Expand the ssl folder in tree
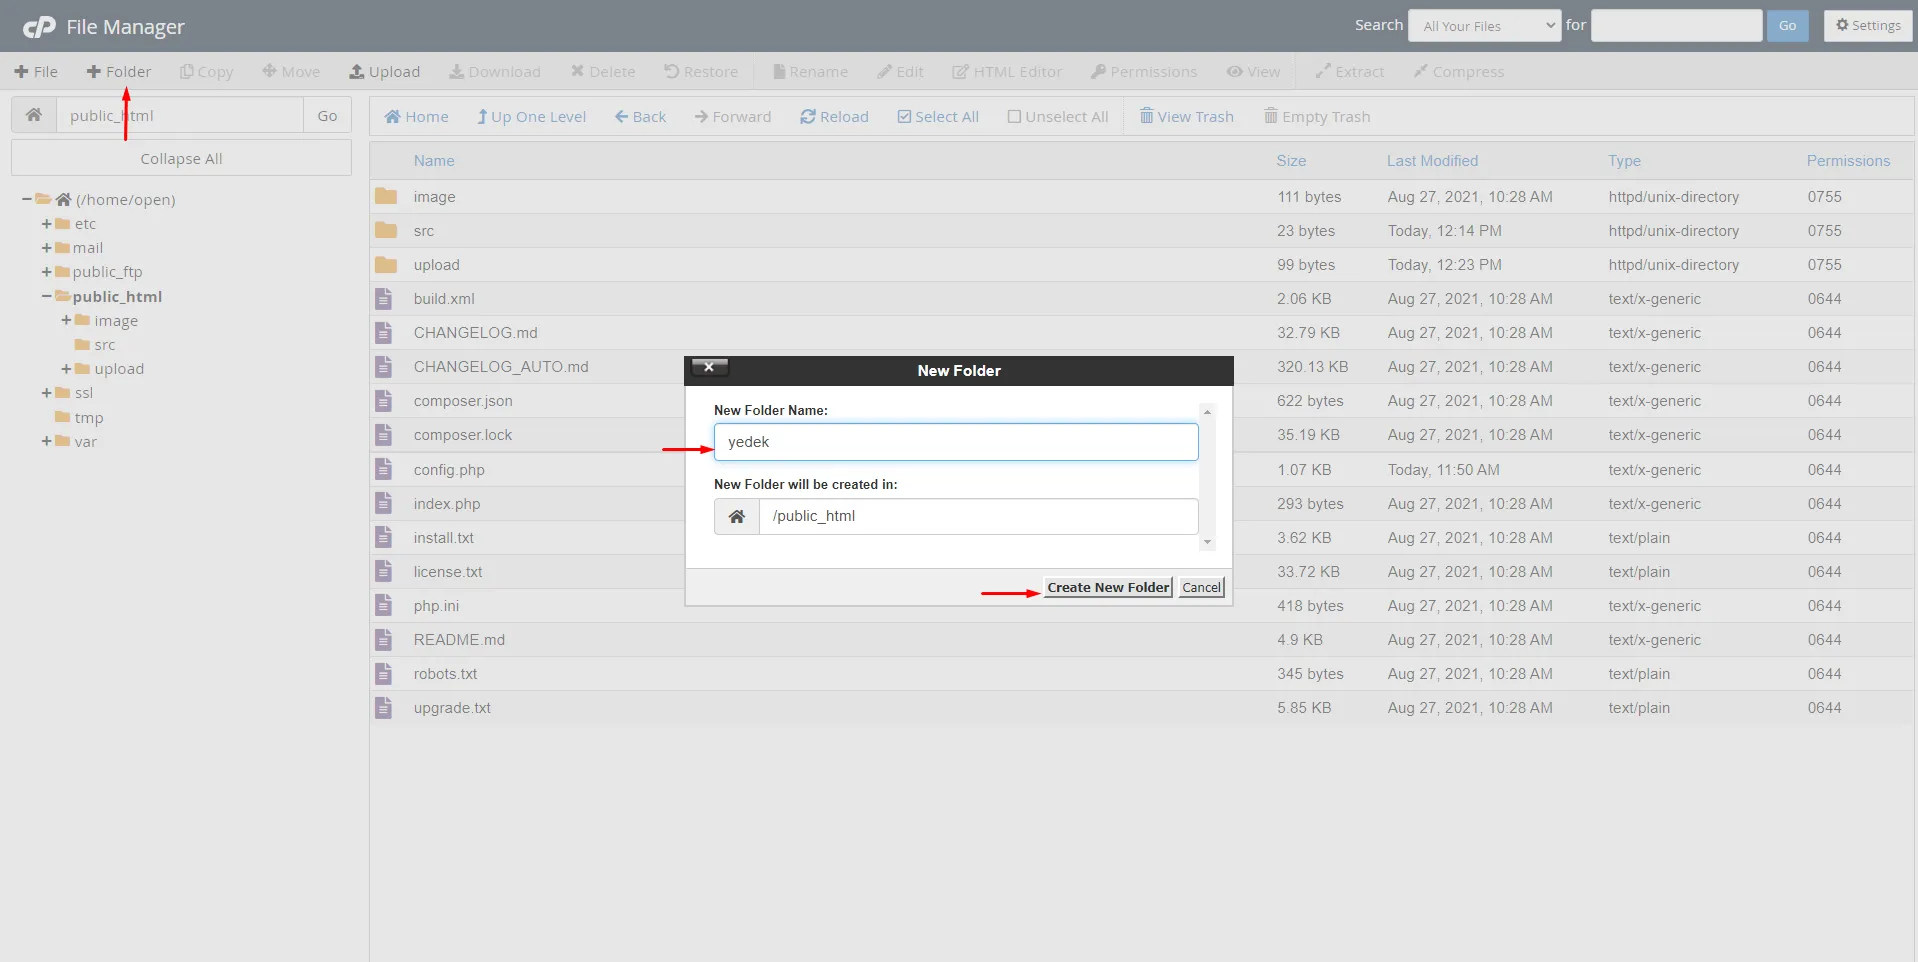This screenshot has height=962, width=1918. coord(47,393)
